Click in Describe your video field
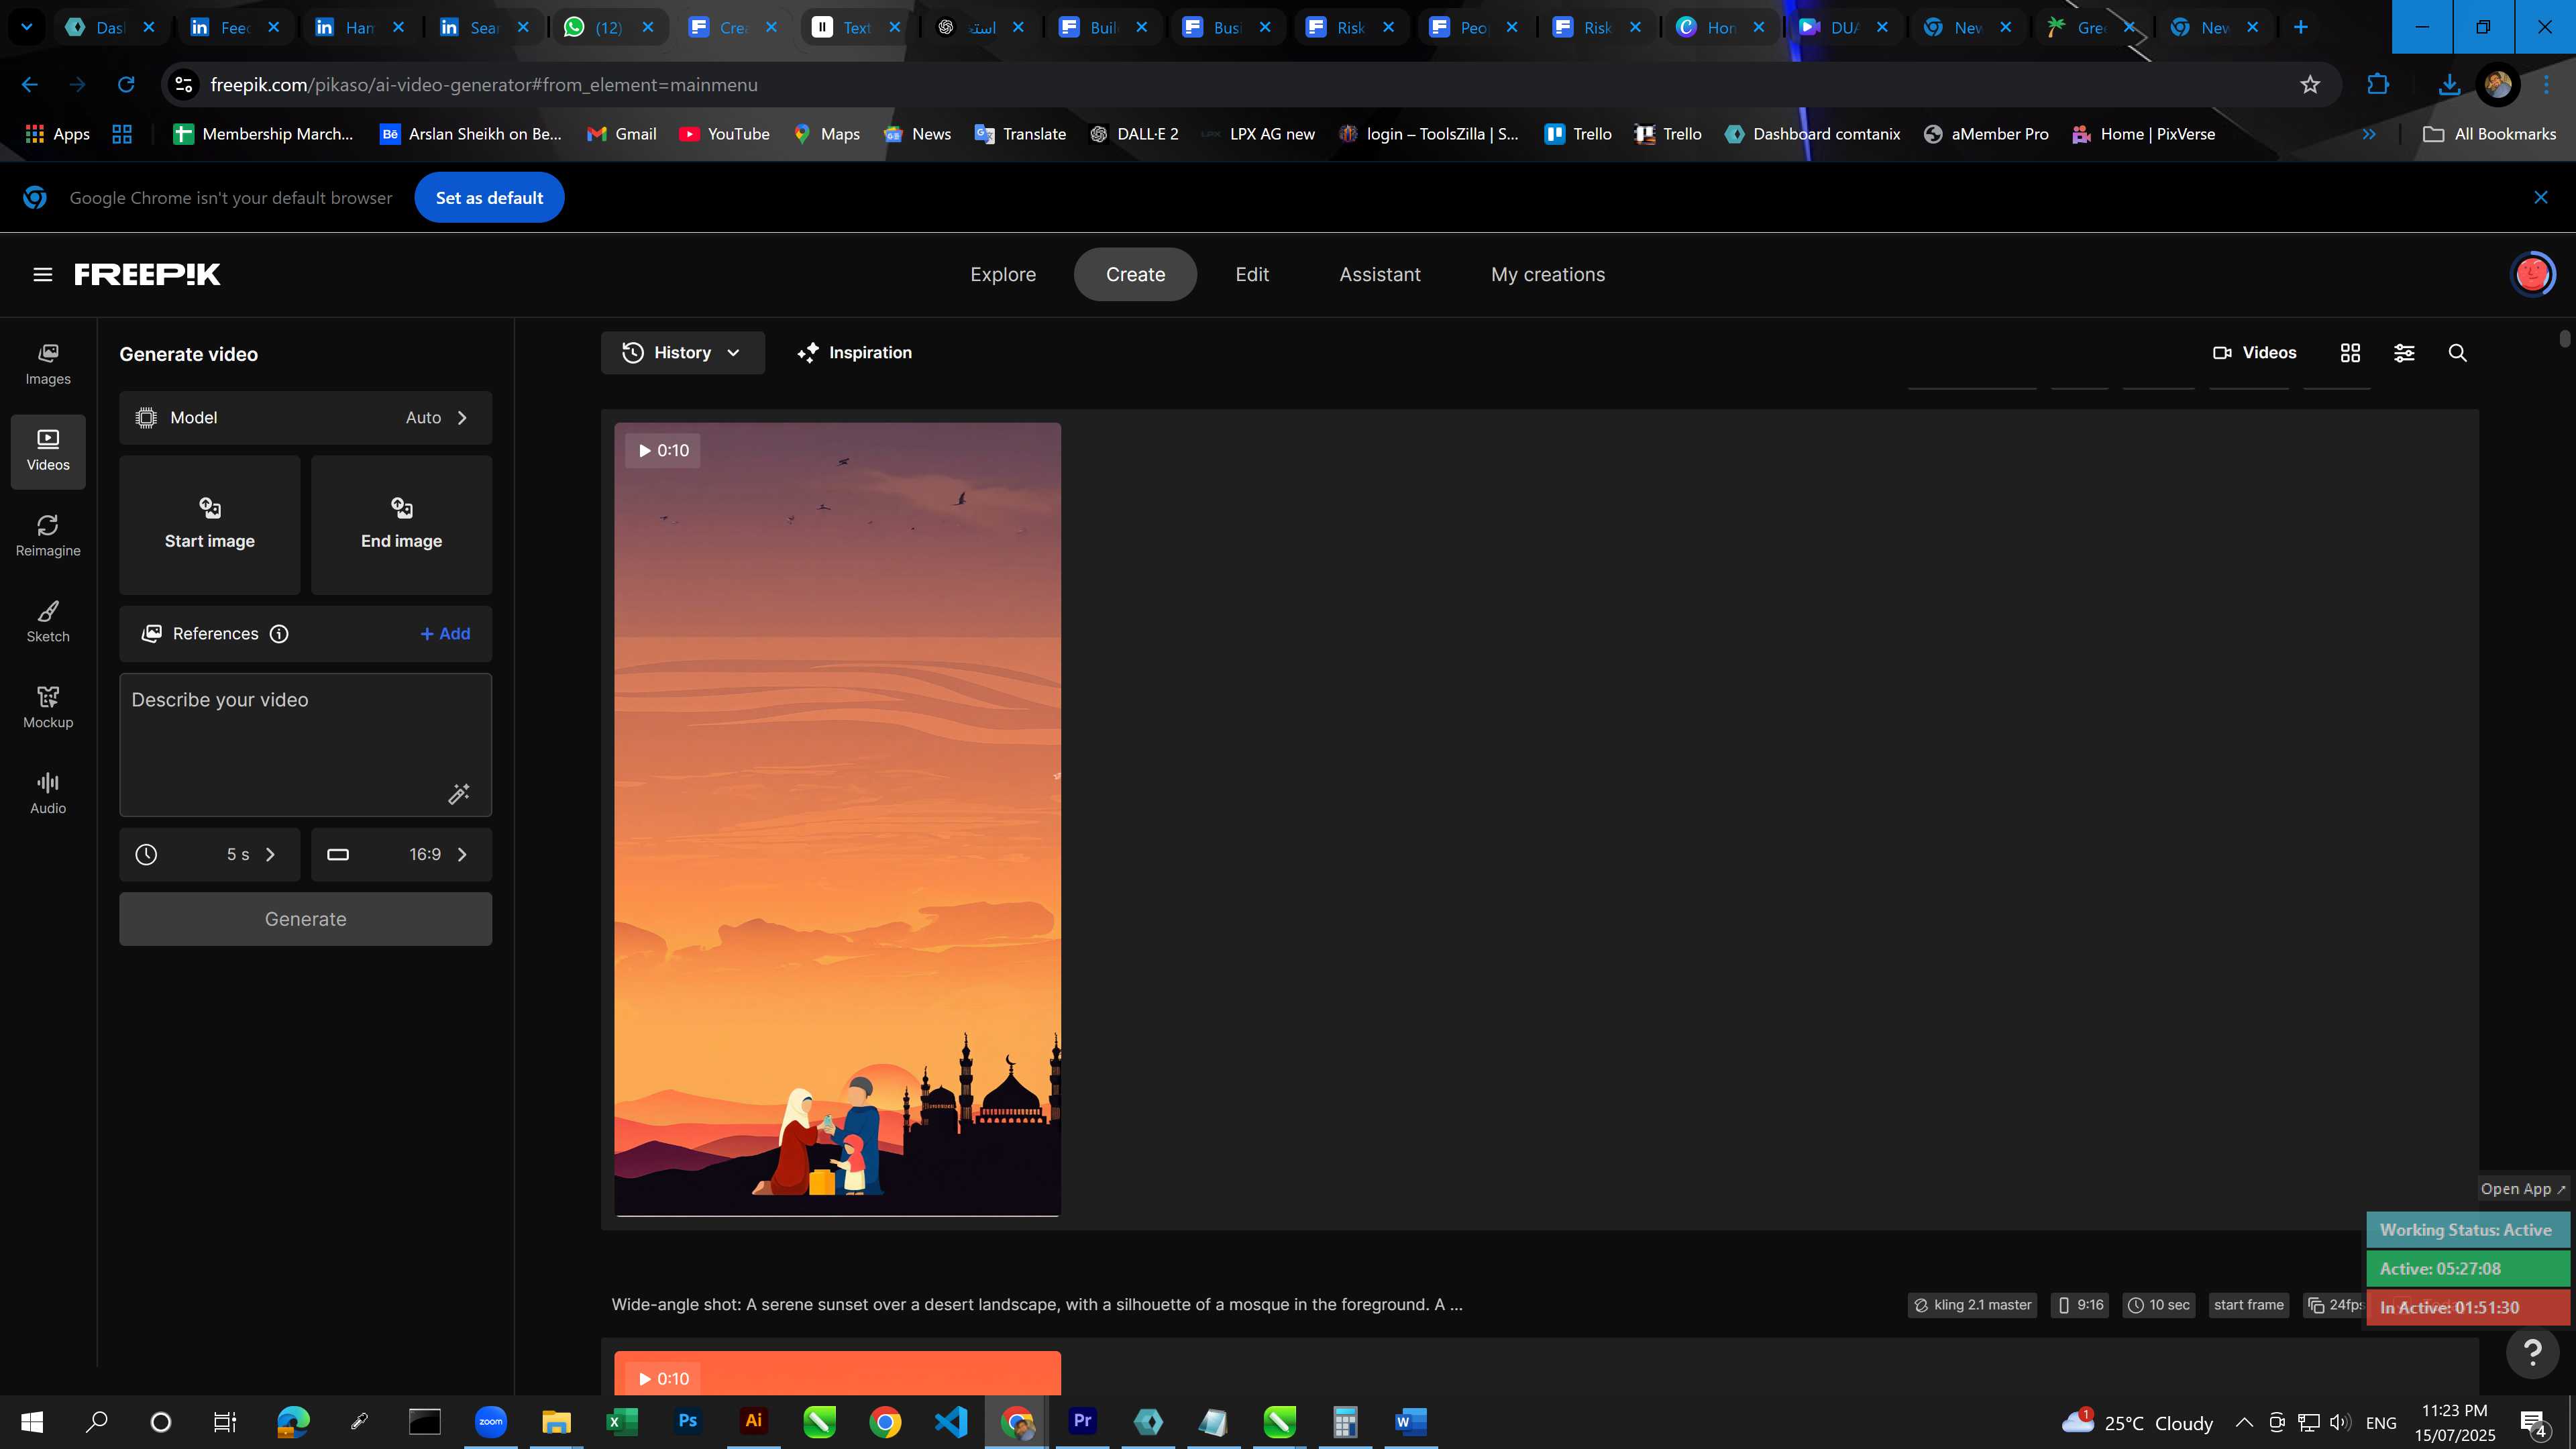This screenshot has width=2576, height=1449. tap(305, 745)
